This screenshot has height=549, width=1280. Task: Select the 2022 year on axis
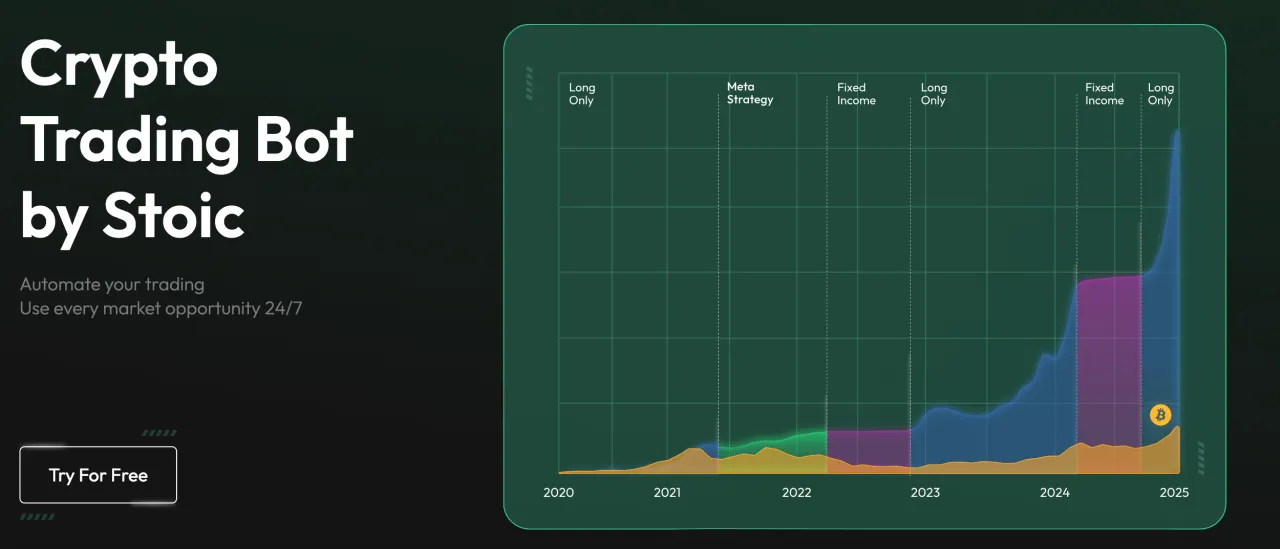[796, 493]
